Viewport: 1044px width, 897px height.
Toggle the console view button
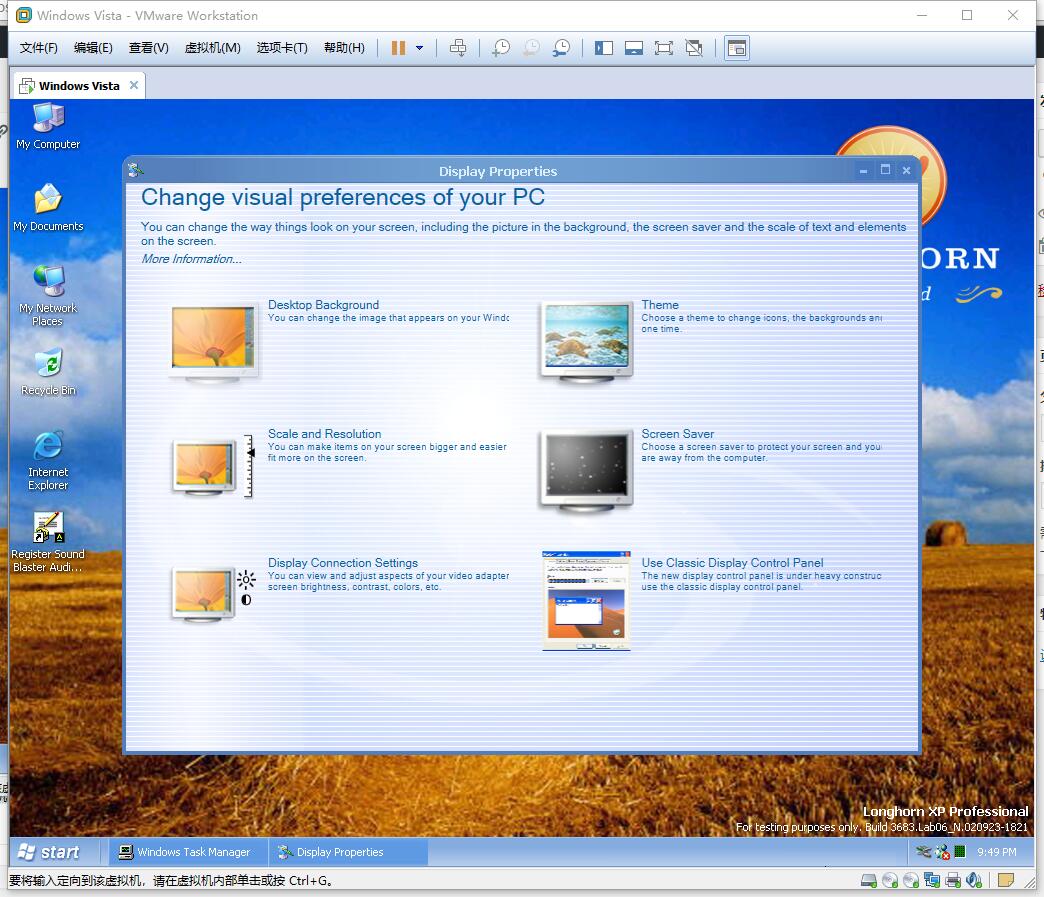pos(736,48)
